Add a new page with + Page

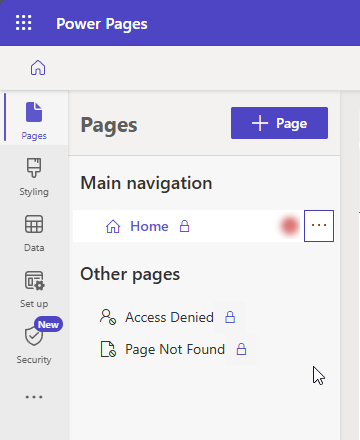click(x=279, y=123)
